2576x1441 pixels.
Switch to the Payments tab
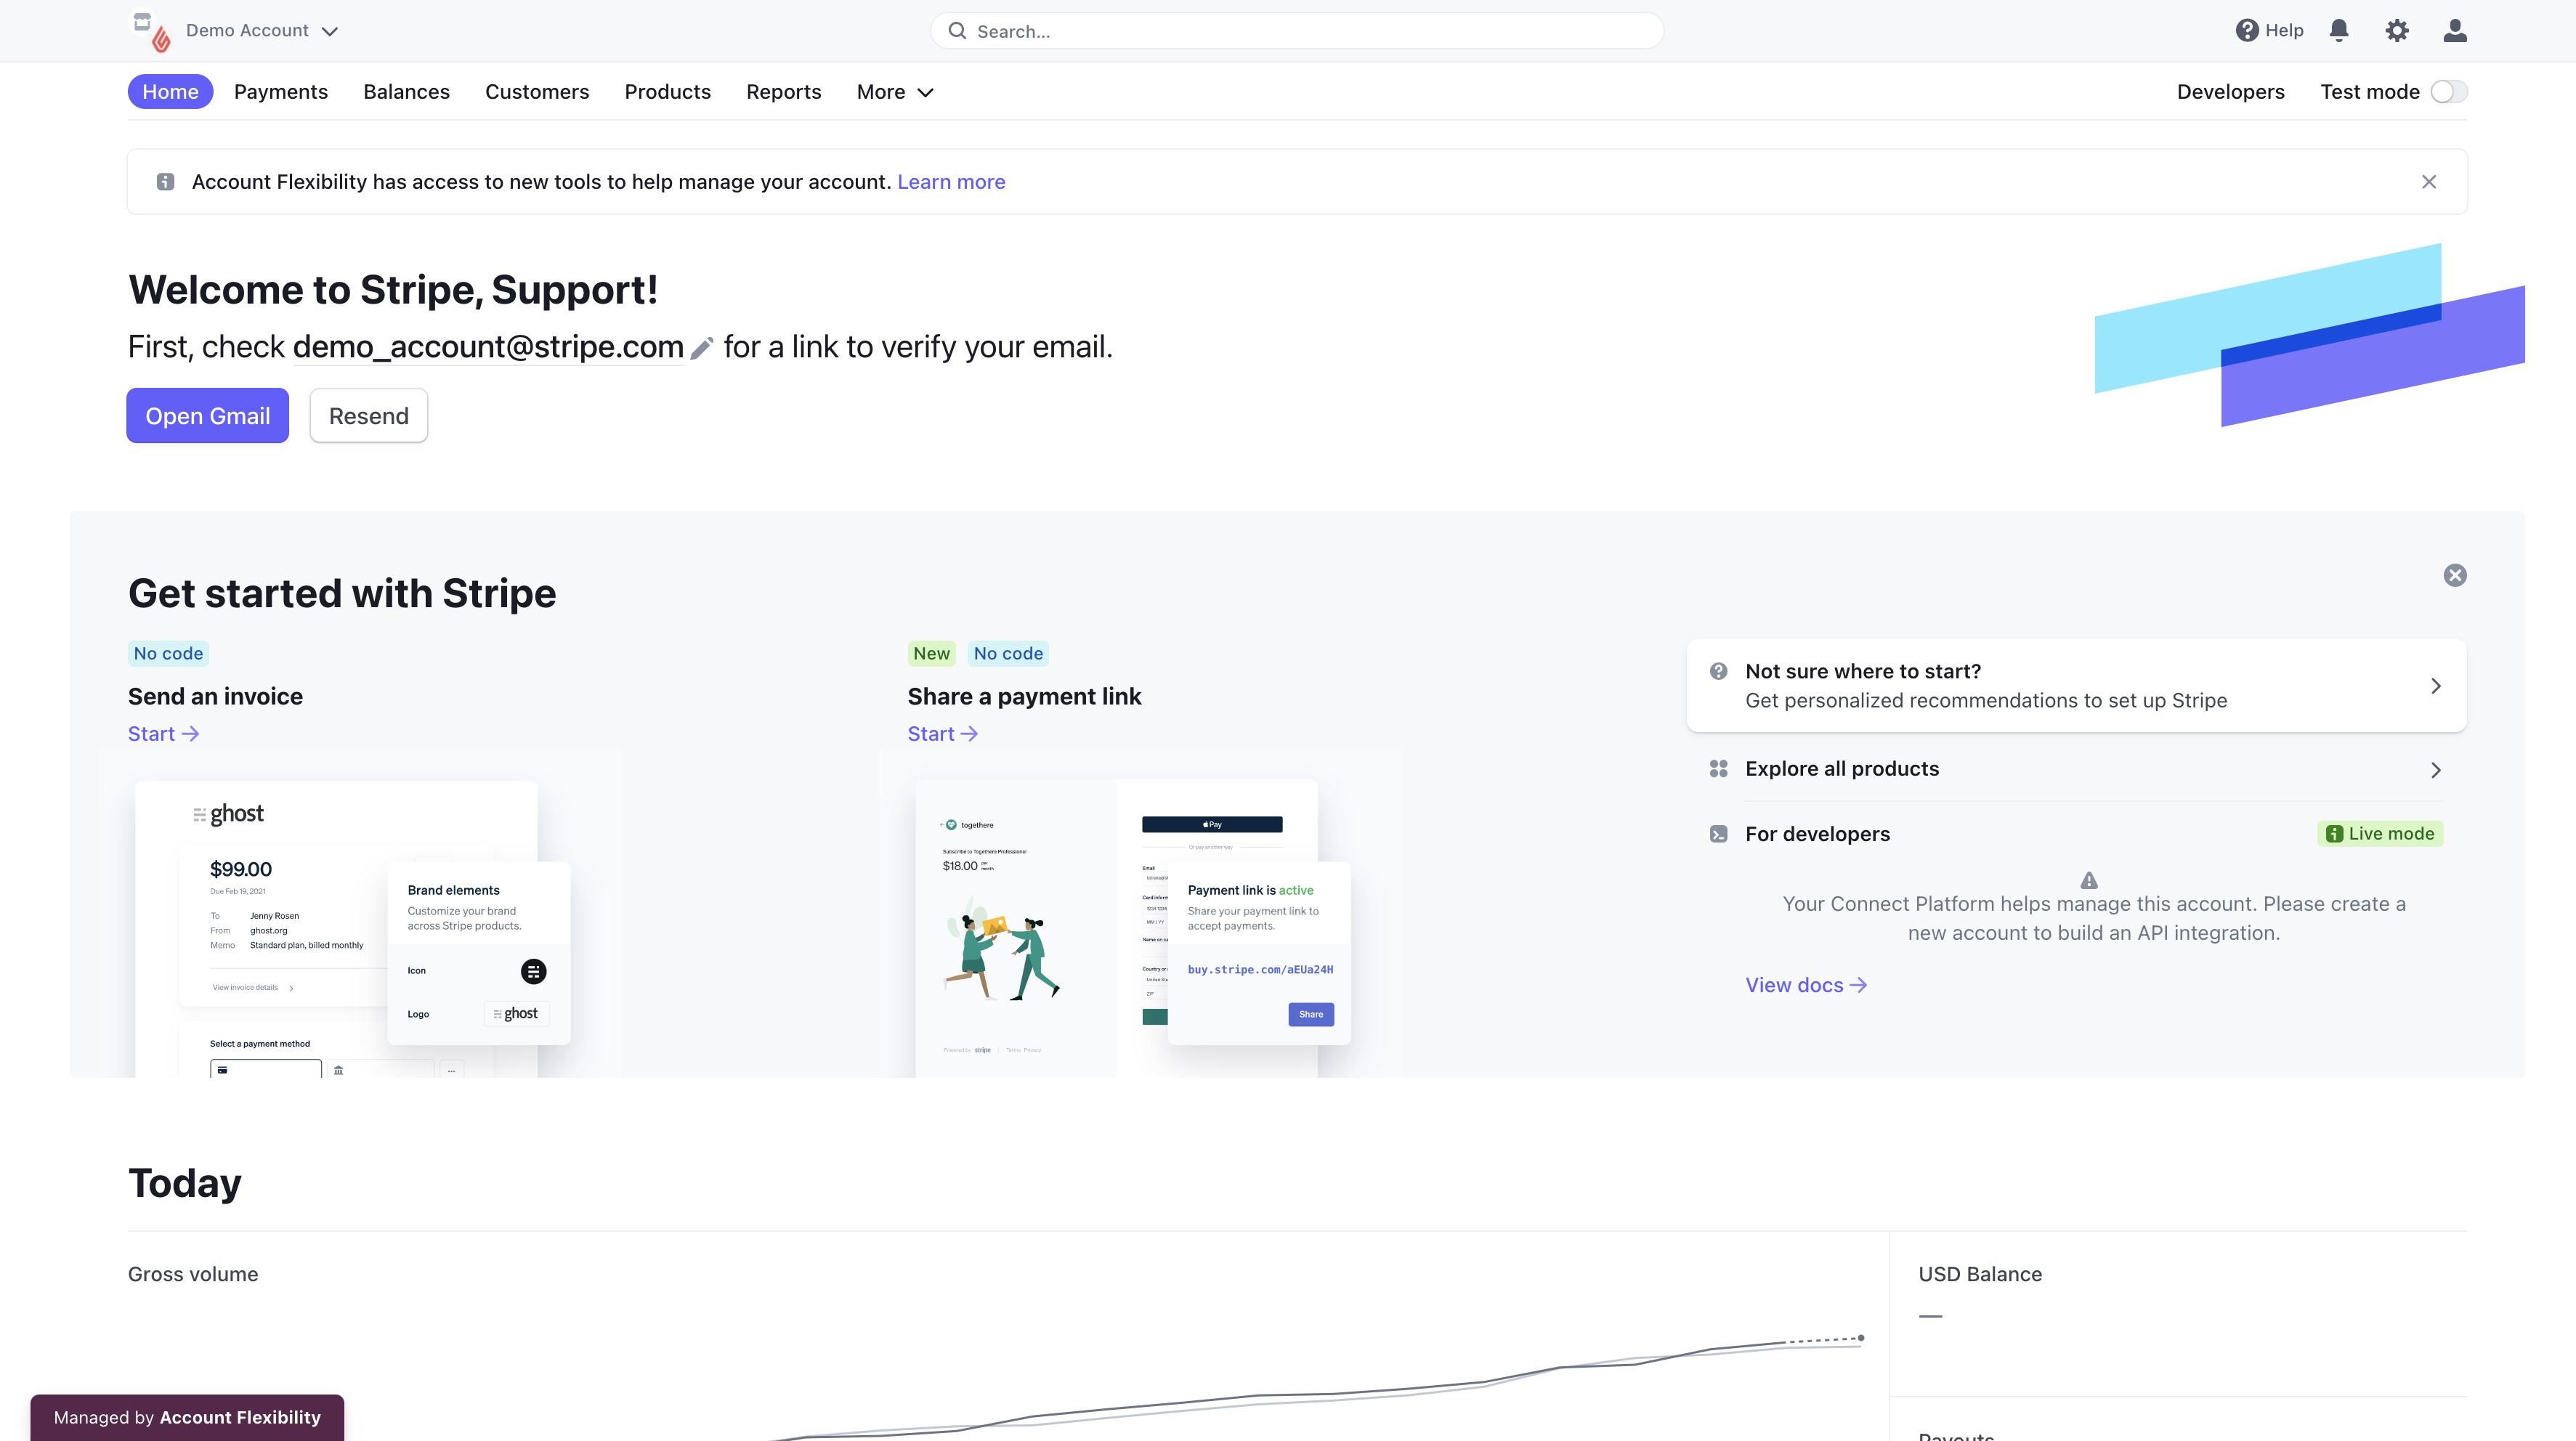tap(280, 92)
